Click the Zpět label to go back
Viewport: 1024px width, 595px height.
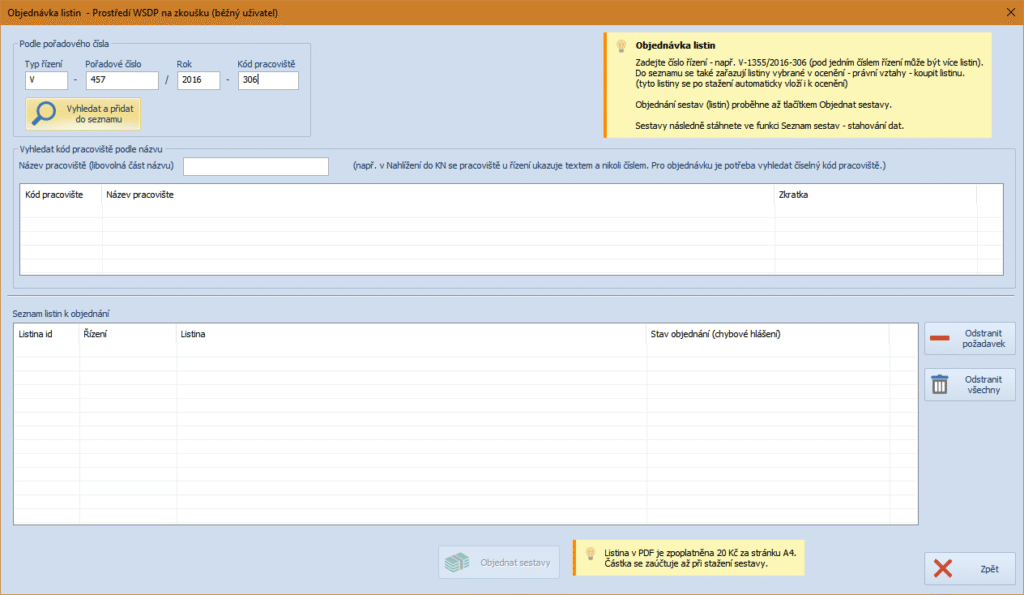point(989,569)
